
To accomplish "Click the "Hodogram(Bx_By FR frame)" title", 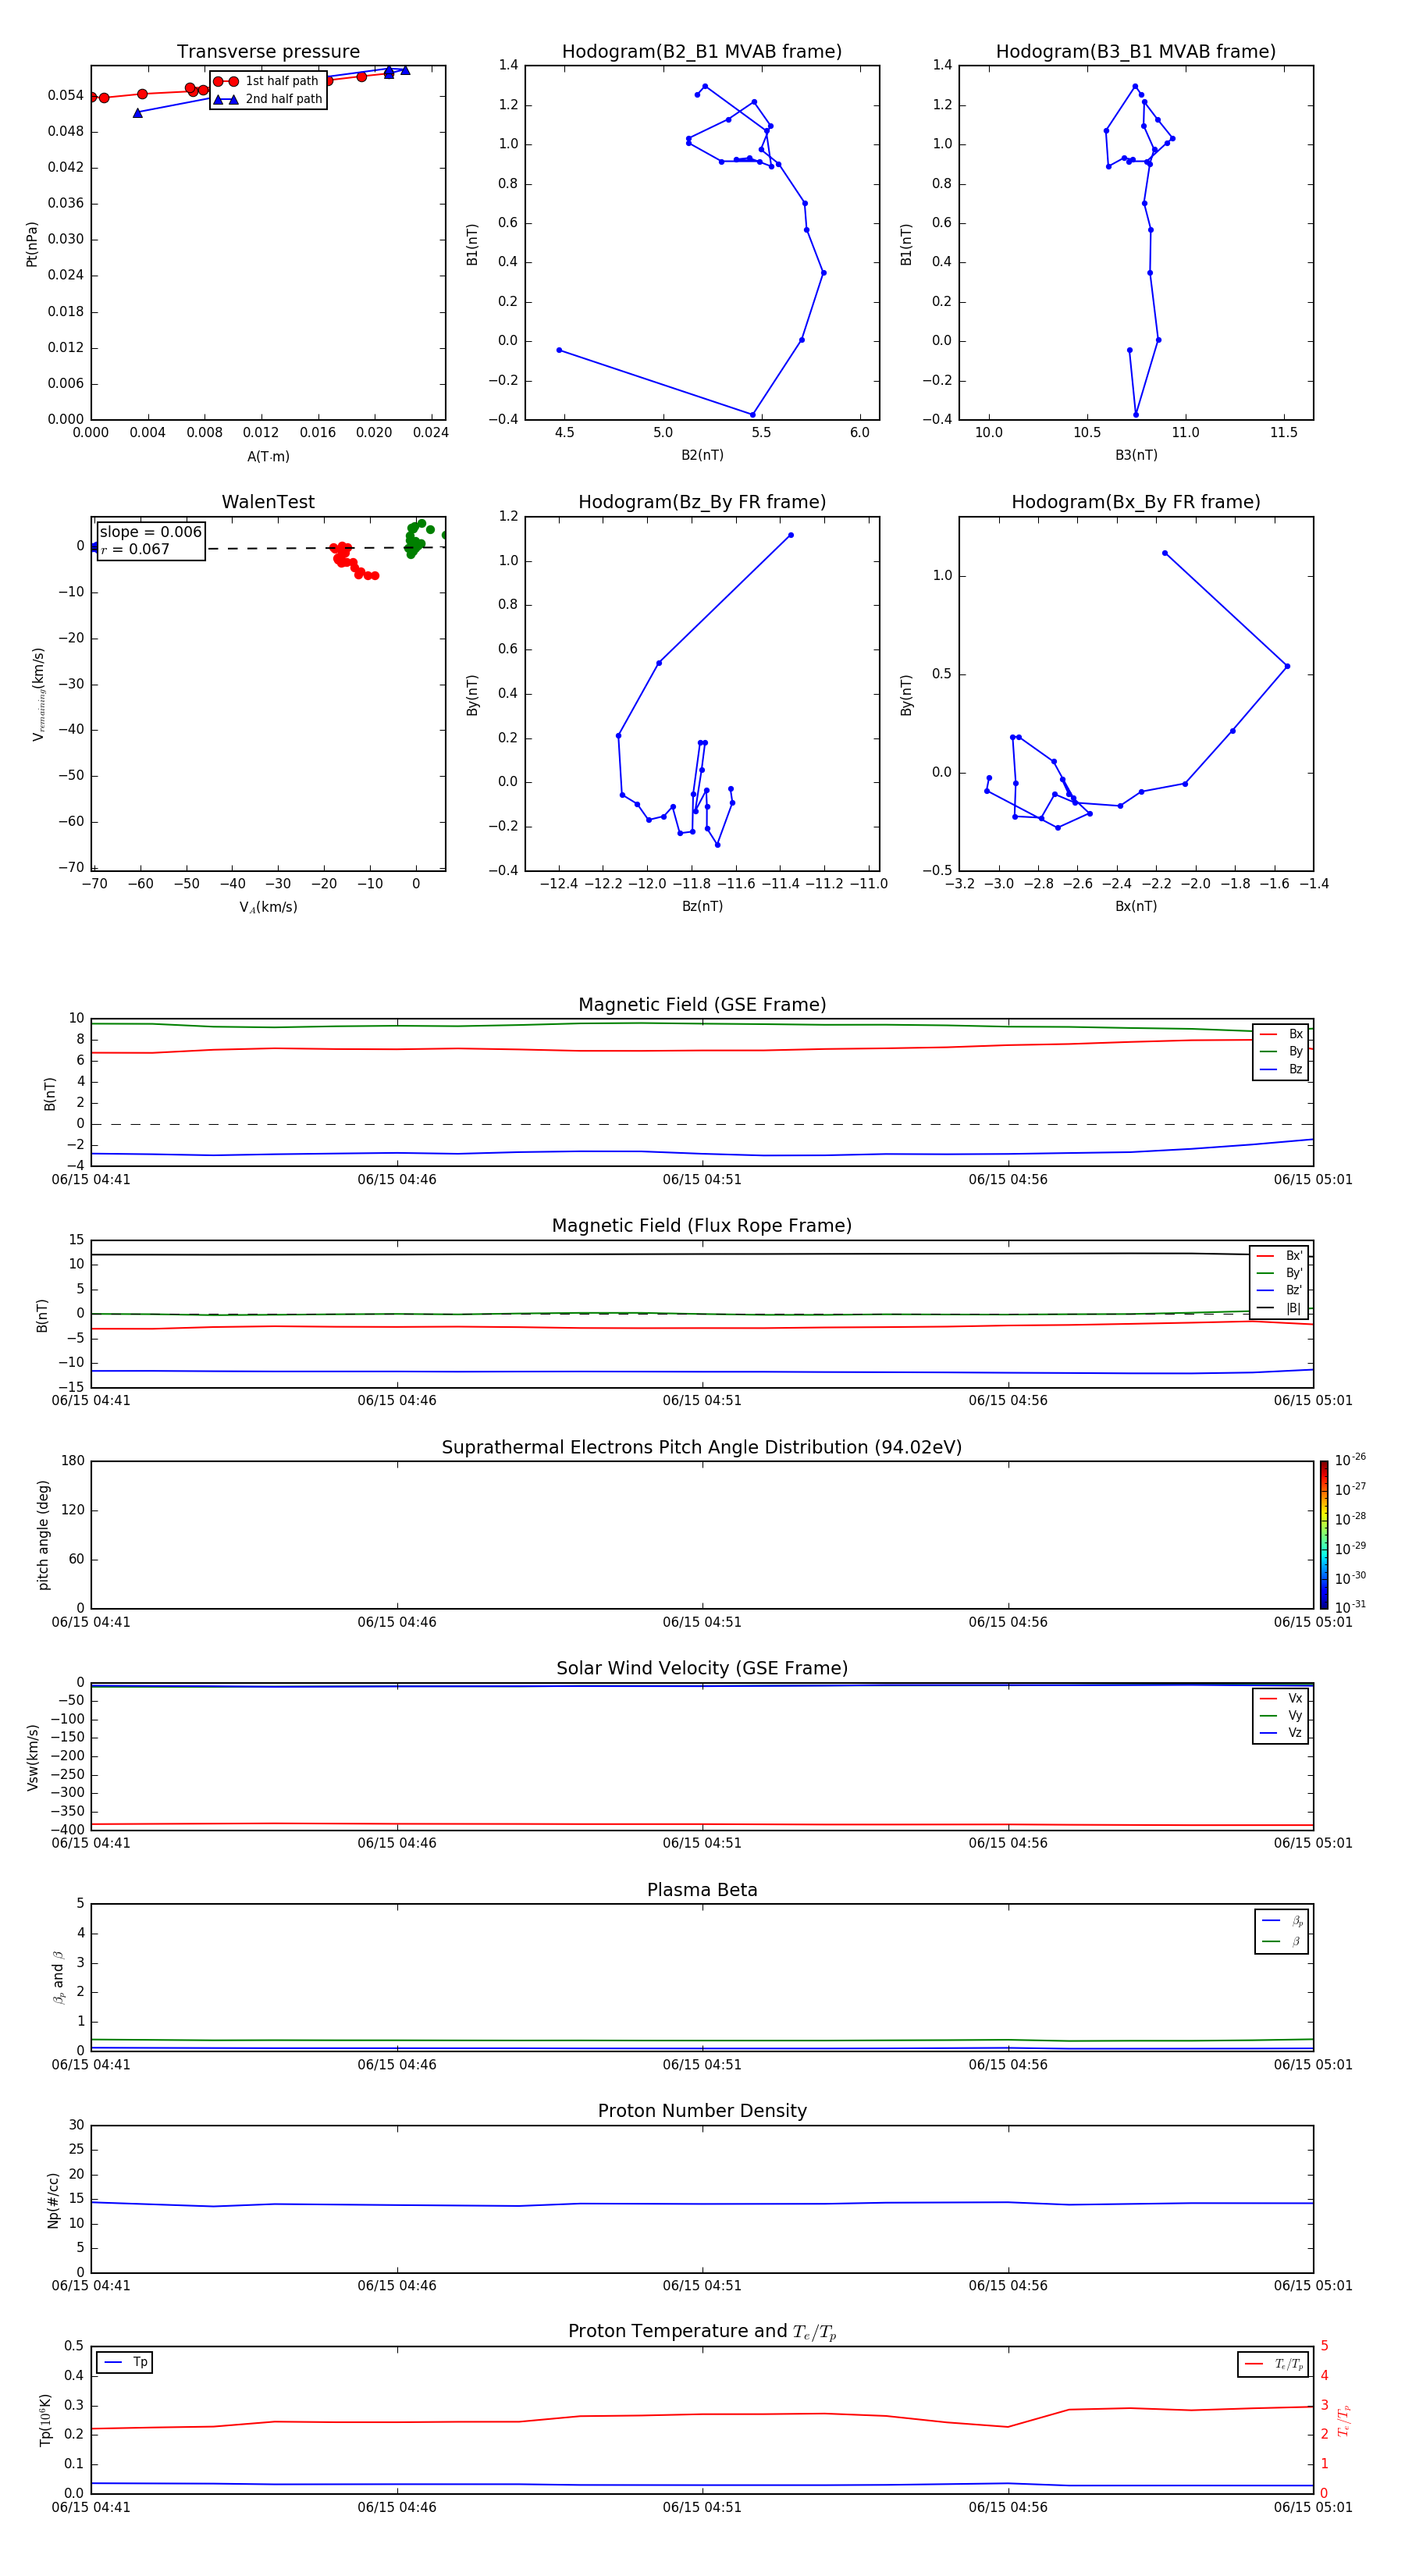I will point(1136,502).
